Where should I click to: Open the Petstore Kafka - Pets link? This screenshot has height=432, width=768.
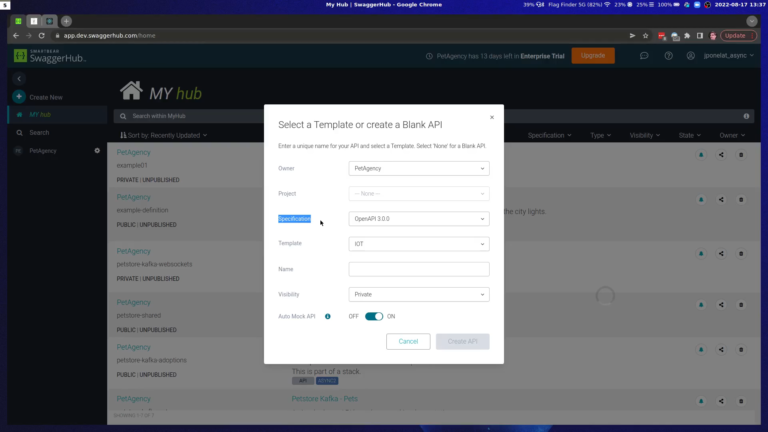pos(324,399)
